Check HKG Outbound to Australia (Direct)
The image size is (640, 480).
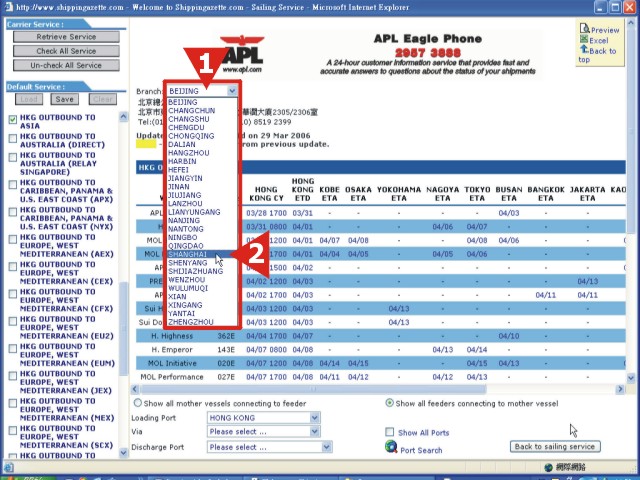(x=13, y=138)
